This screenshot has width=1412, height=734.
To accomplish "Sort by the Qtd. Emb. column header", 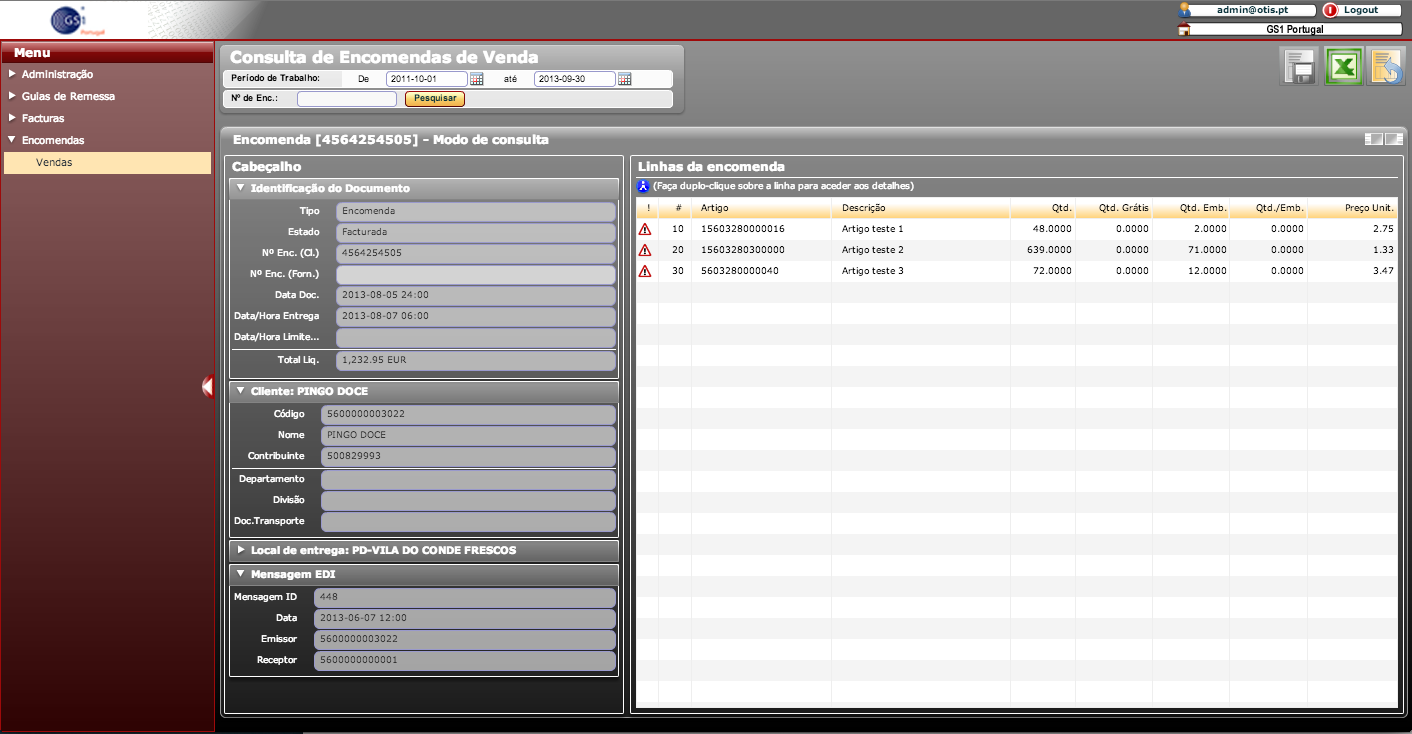I will coord(1191,208).
